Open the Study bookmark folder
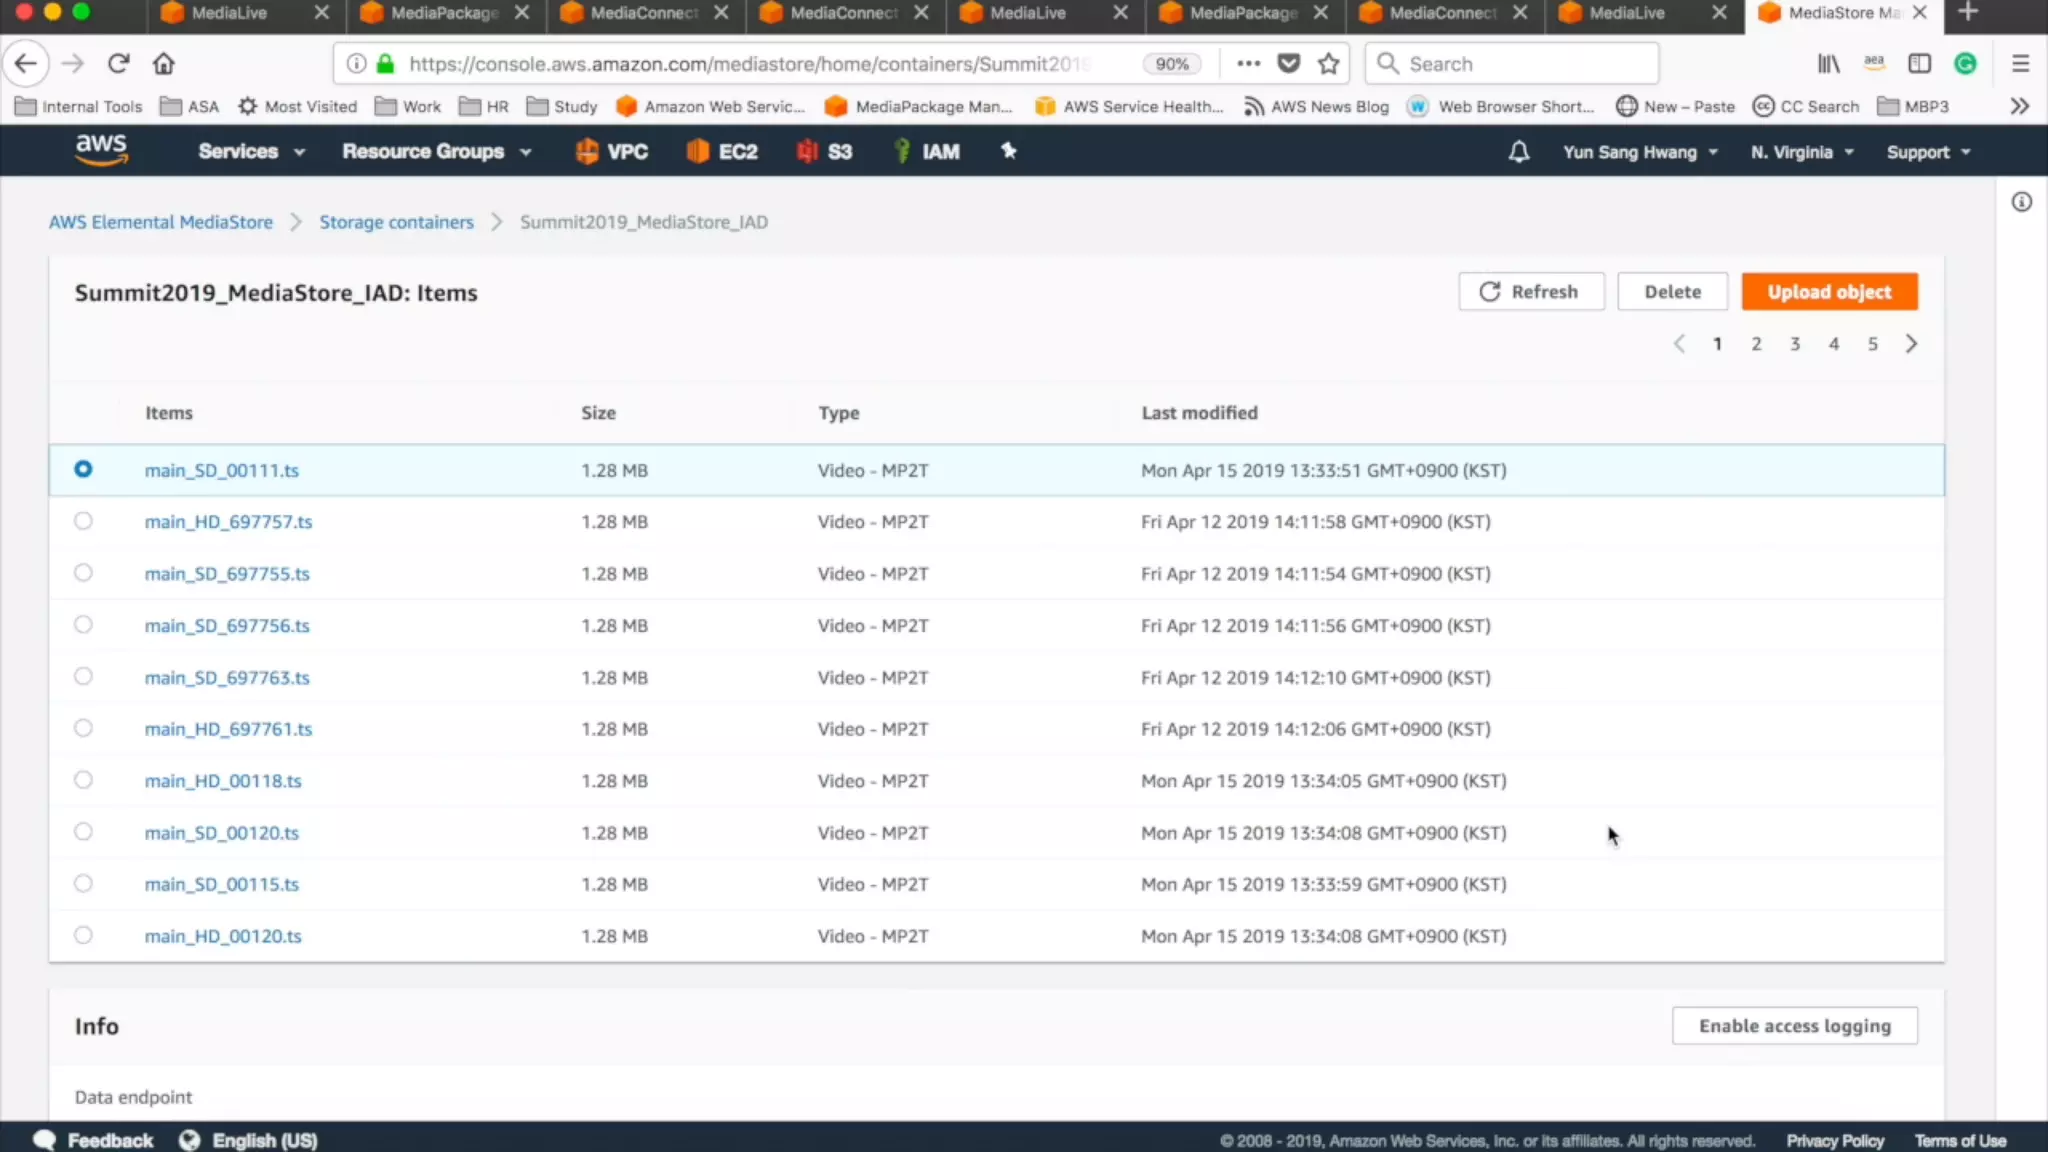The width and height of the screenshot is (2048, 1152). tap(562, 106)
